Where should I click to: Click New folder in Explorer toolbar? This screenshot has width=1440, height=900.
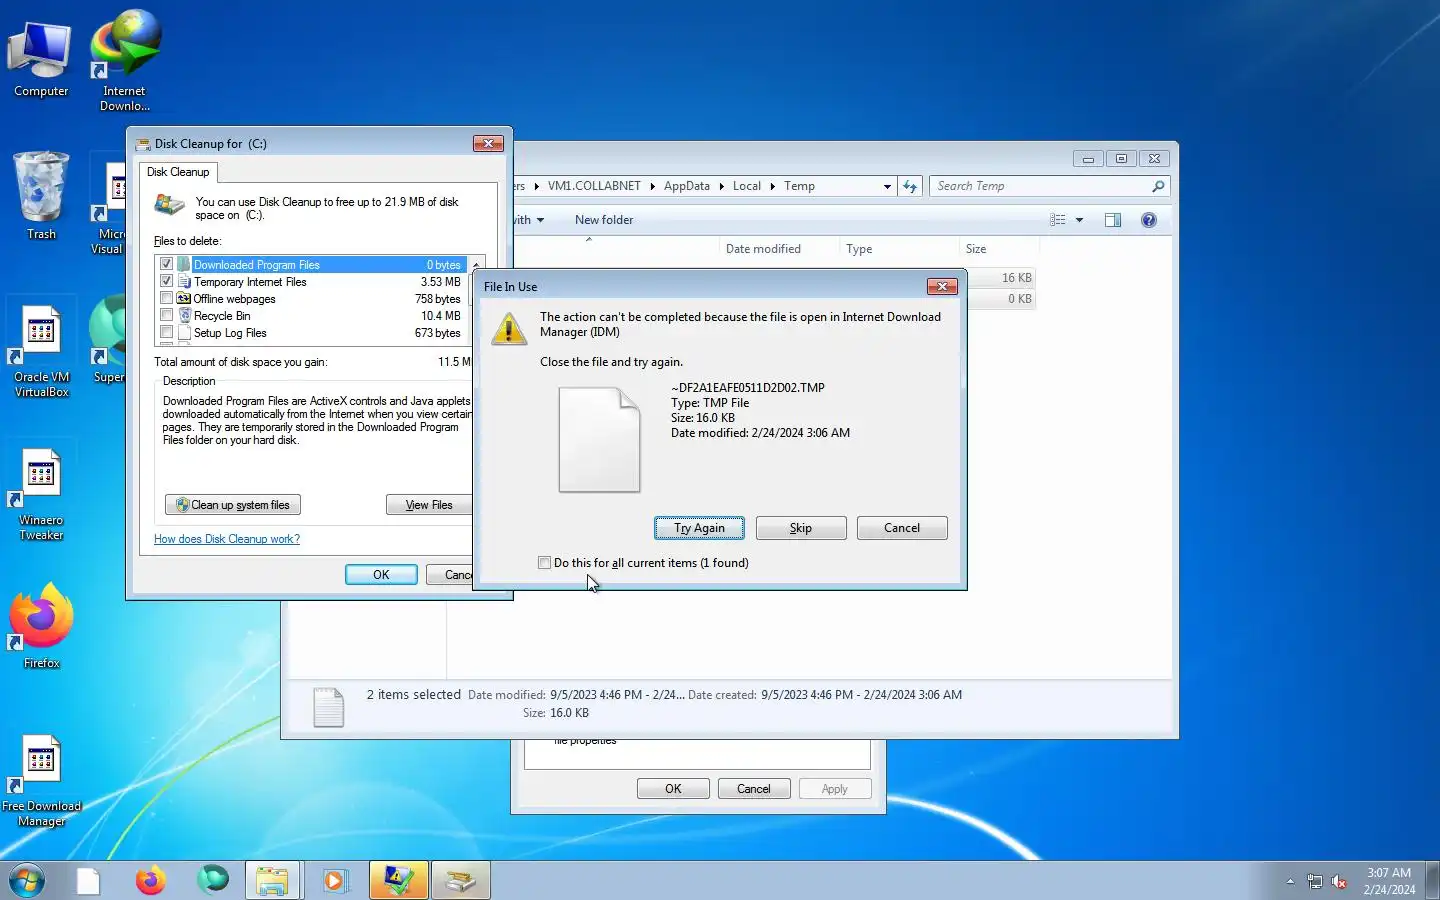click(x=604, y=220)
